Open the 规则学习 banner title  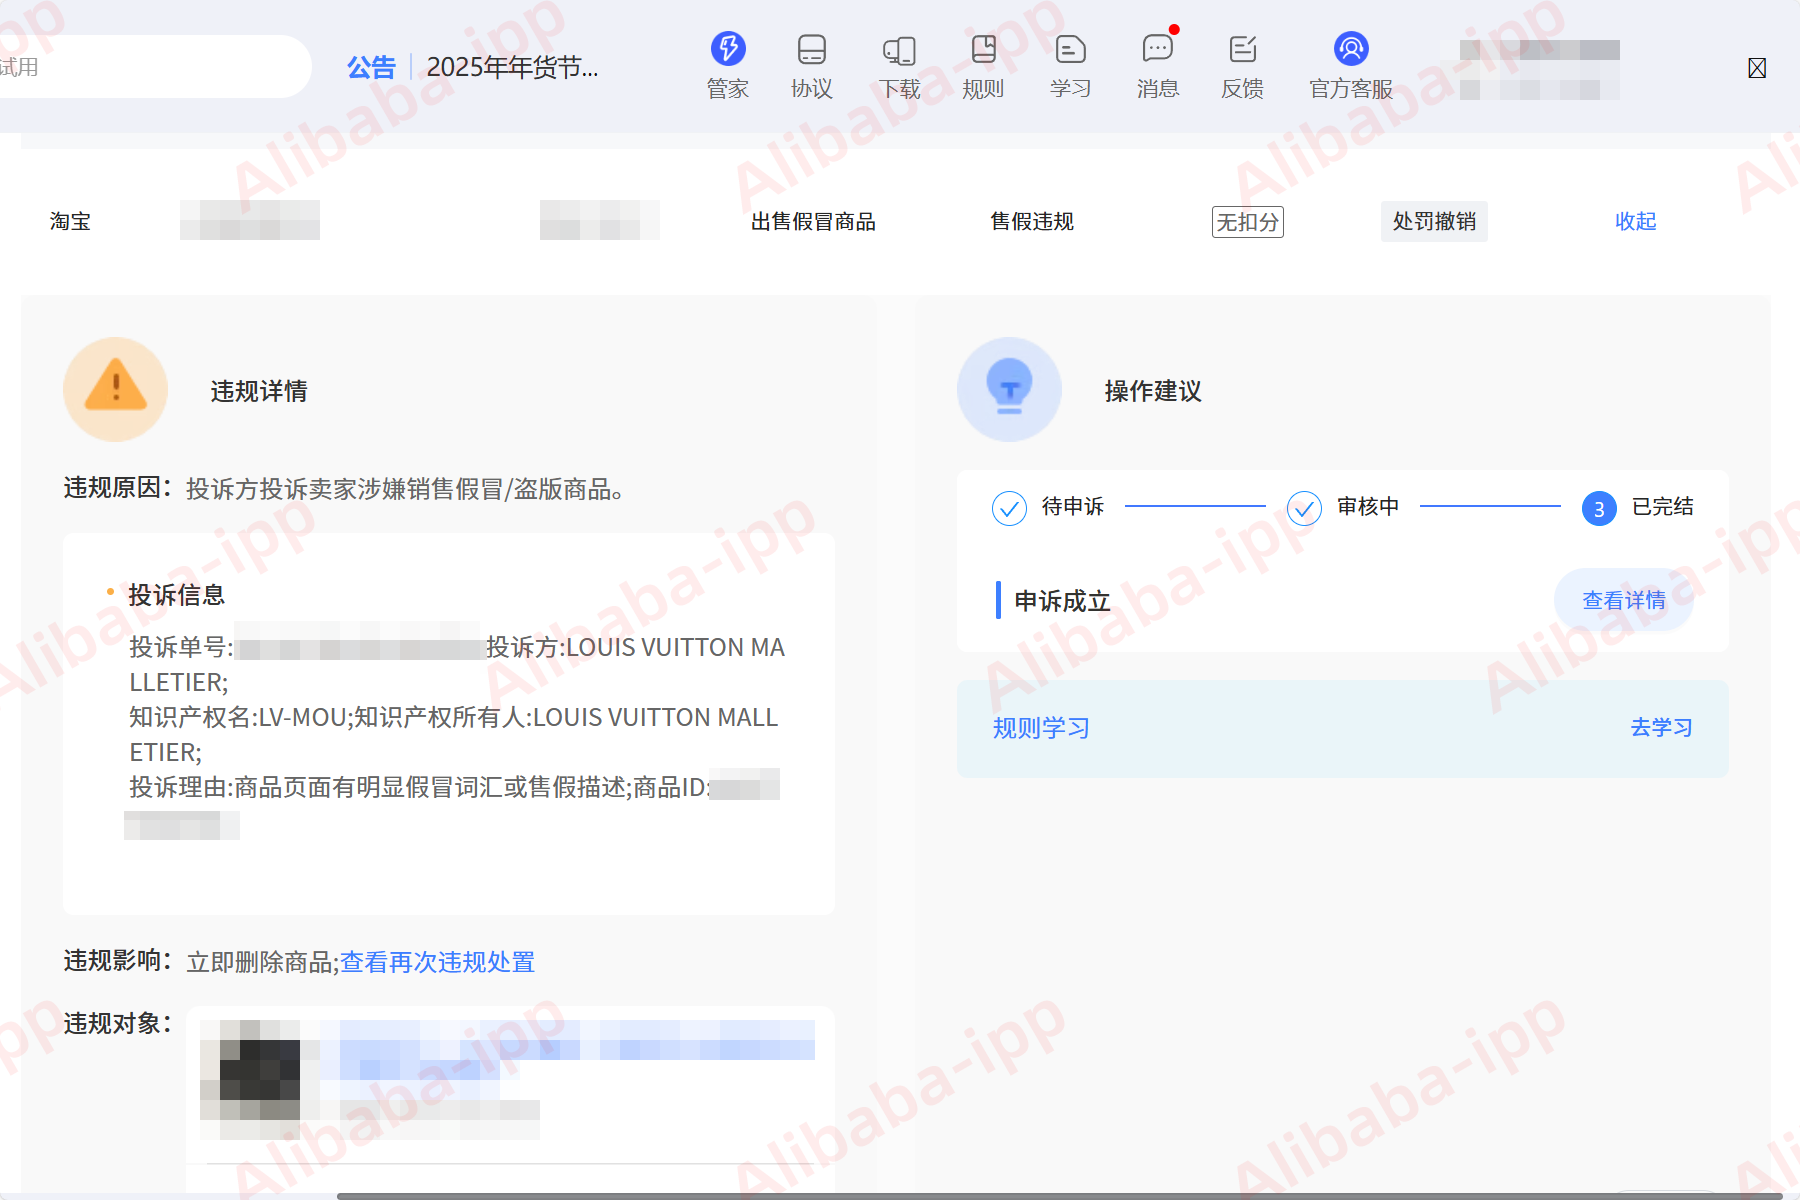point(1041,728)
